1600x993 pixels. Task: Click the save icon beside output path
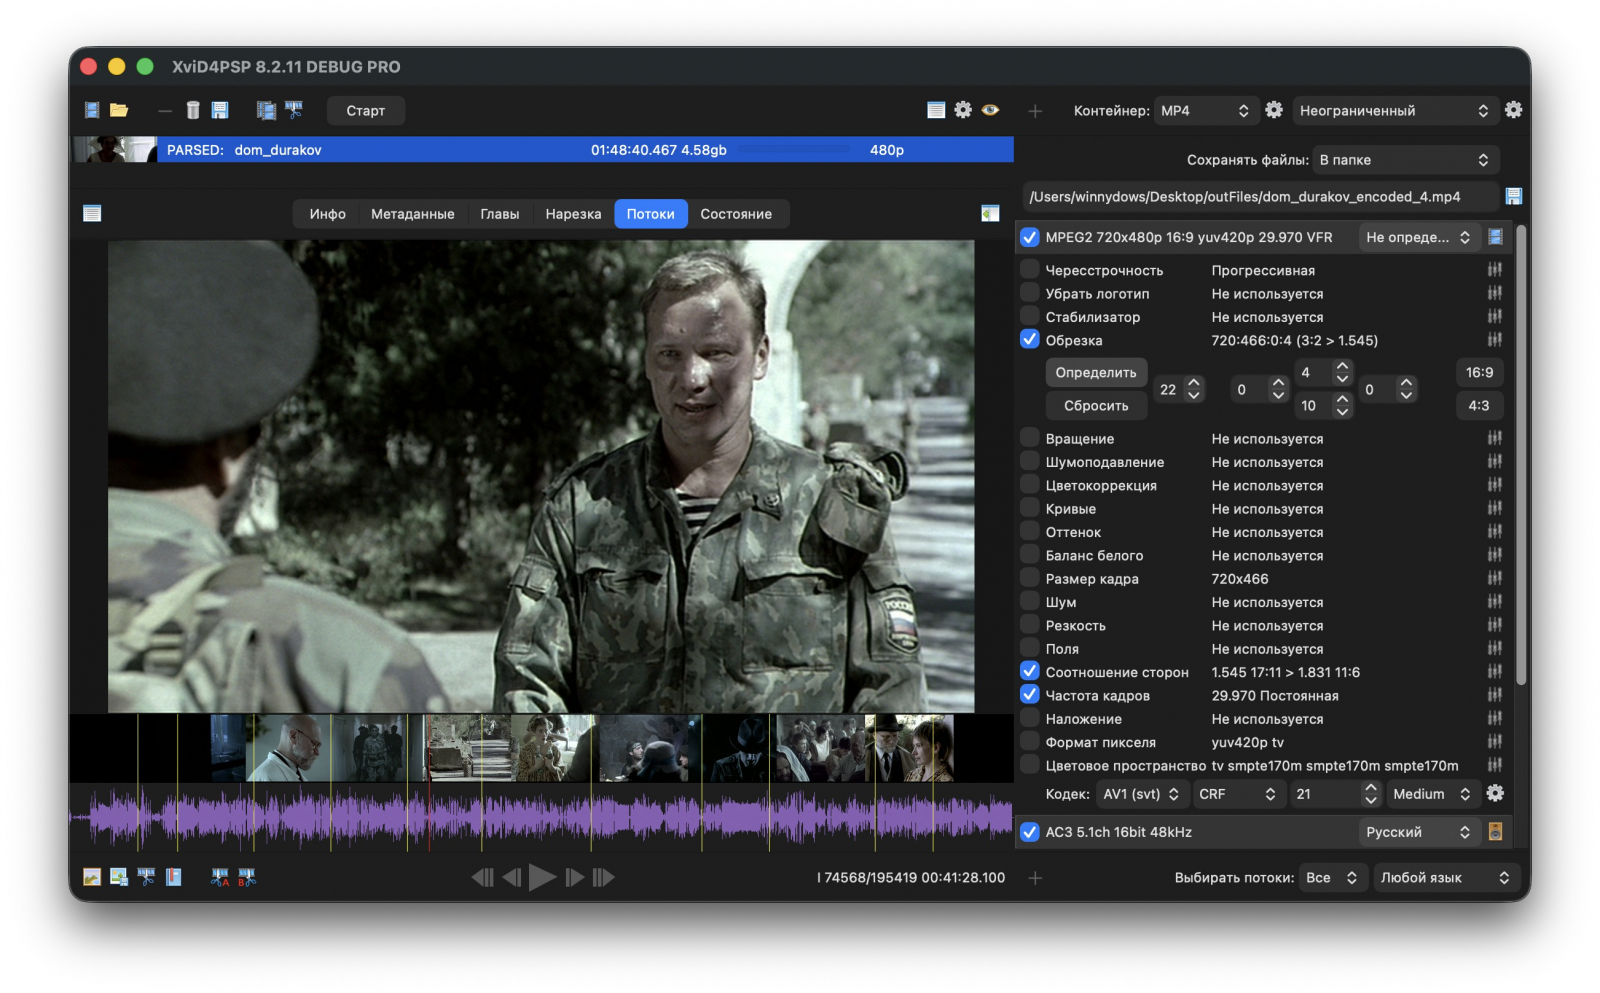pos(1513,196)
